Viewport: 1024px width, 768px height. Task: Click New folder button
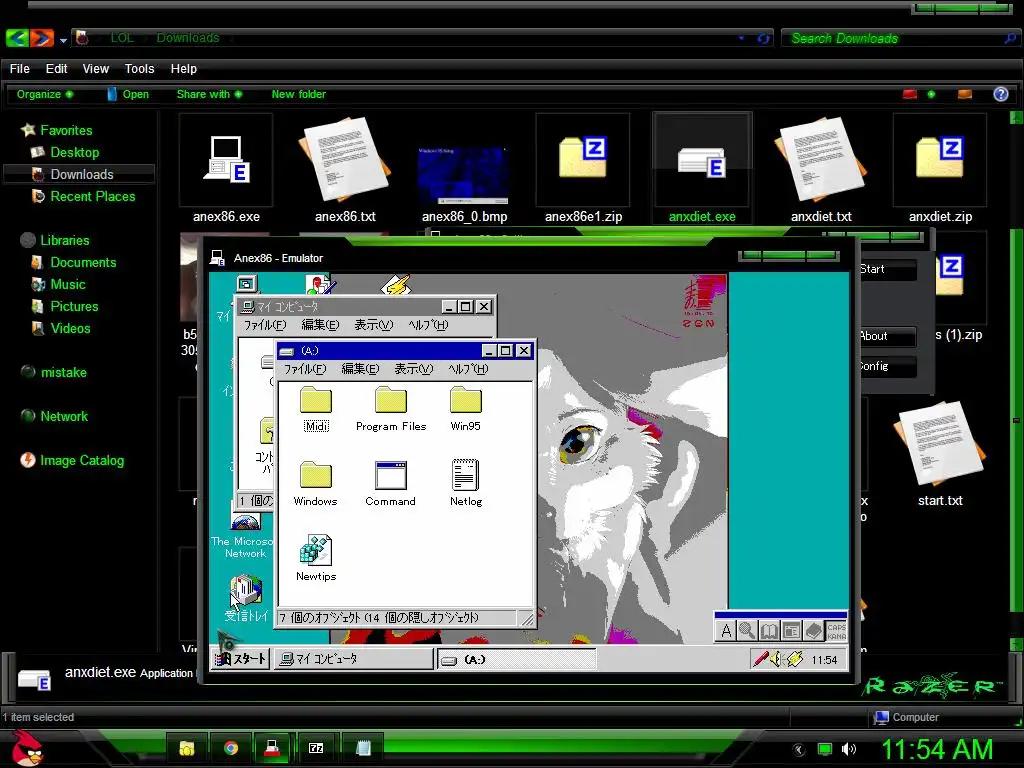click(x=298, y=94)
